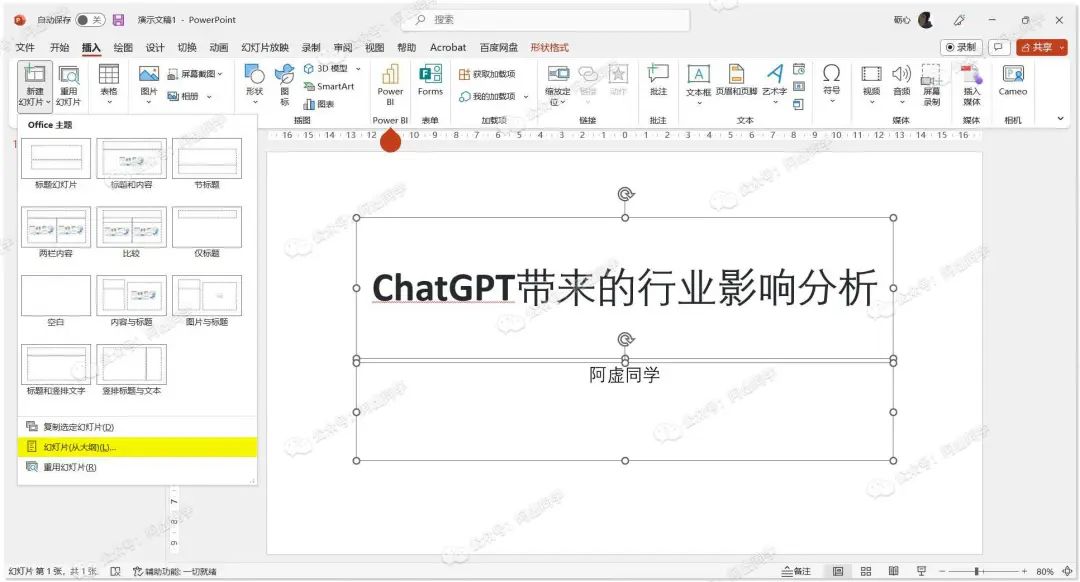Insert a SmartArt graphic
Image resolution: width=1080 pixels, height=582 pixels.
pos(329,86)
